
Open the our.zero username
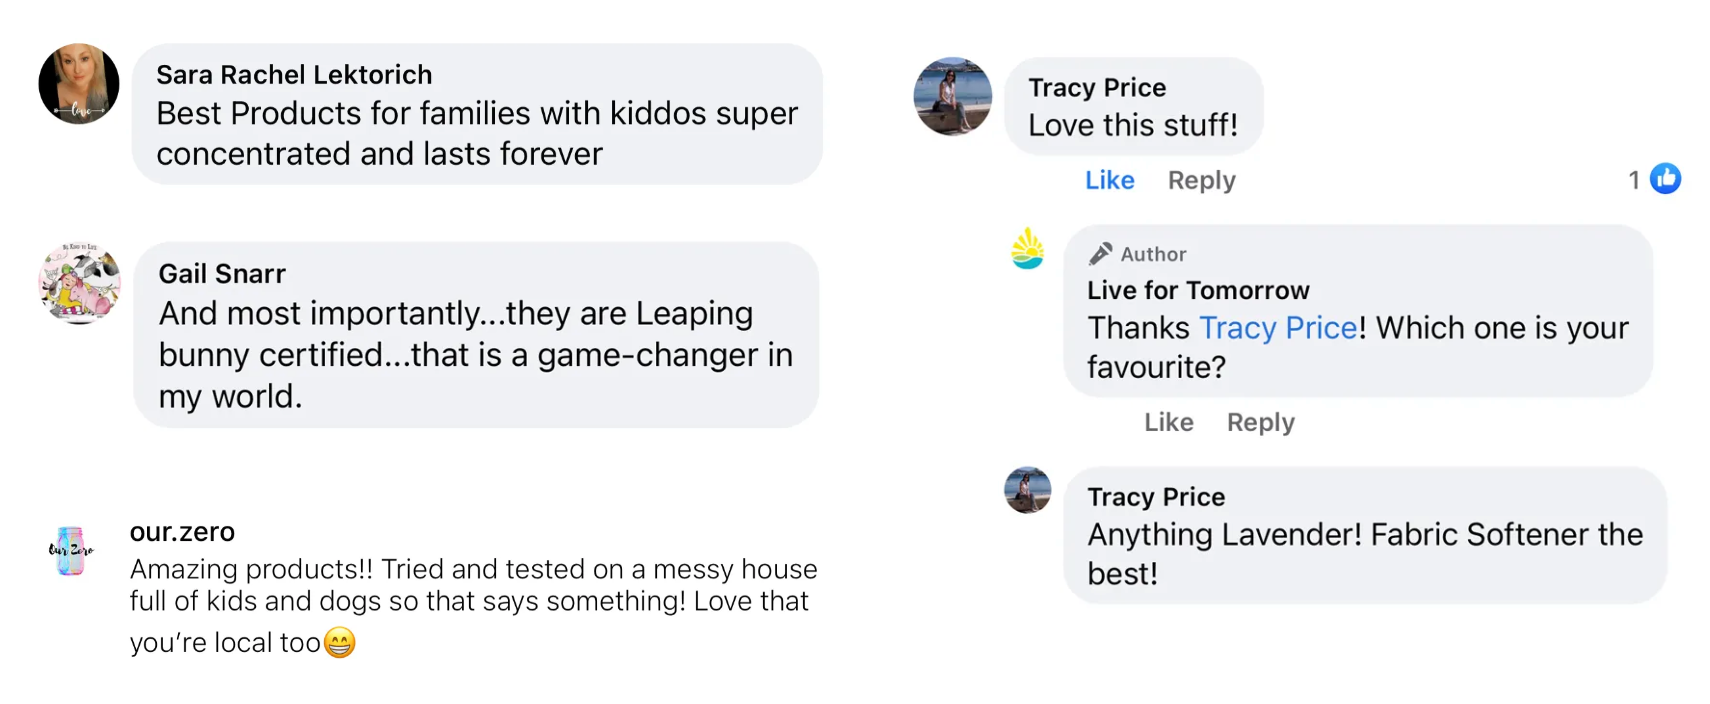click(182, 532)
